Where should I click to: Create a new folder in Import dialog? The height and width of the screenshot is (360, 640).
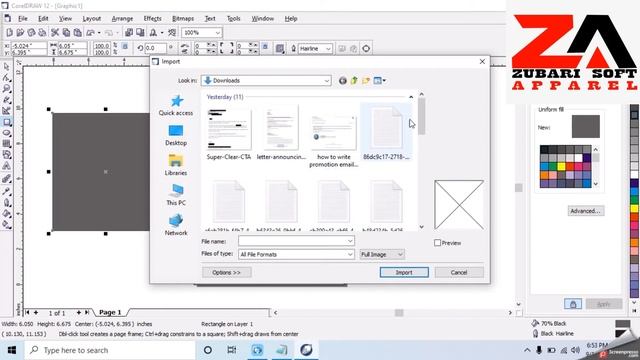[366, 81]
